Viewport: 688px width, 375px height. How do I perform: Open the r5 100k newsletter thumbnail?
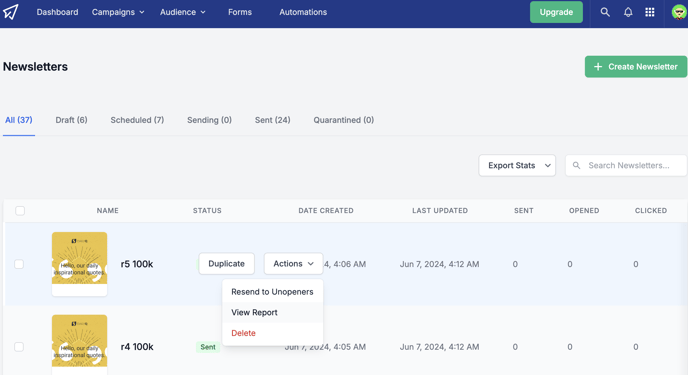click(79, 264)
